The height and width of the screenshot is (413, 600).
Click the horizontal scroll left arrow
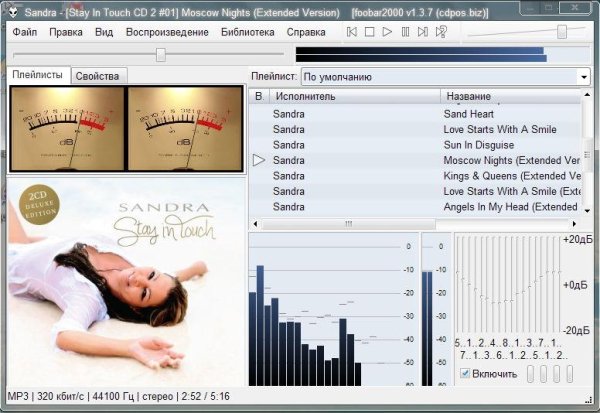(255, 224)
